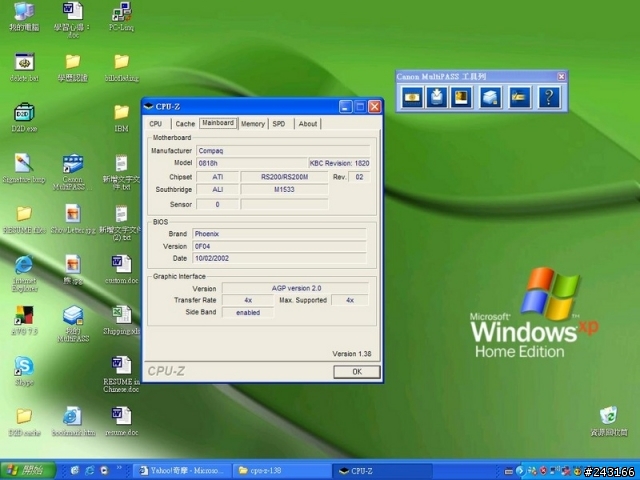
Task: Click the southbridge value M1533
Action: click(284, 189)
